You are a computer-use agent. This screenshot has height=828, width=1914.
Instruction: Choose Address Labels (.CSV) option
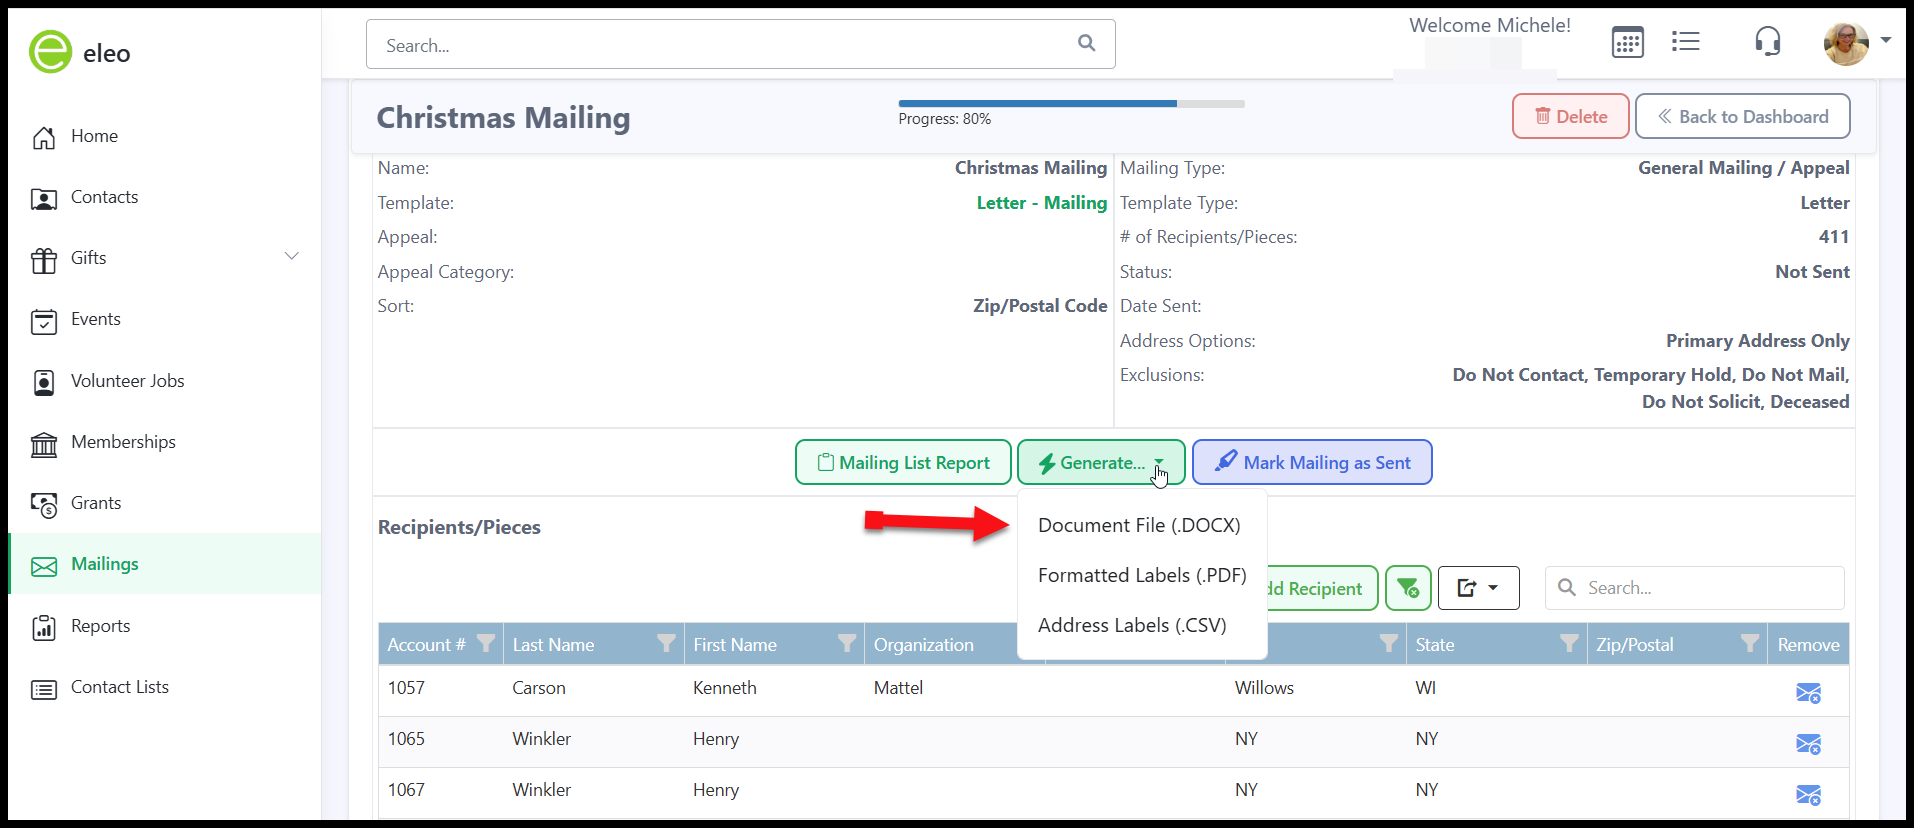point(1132,625)
